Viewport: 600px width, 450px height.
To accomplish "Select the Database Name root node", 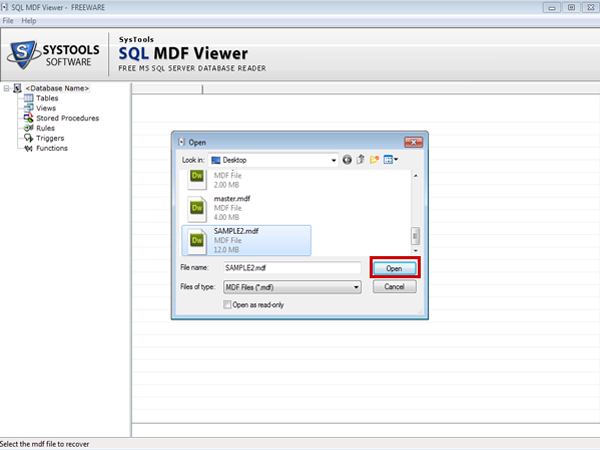I will [57, 88].
